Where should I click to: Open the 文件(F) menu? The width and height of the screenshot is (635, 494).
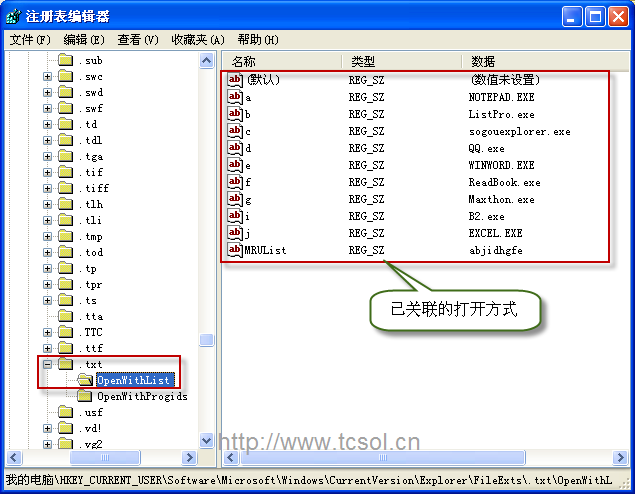pyautogui.click(x=30, y=40)
